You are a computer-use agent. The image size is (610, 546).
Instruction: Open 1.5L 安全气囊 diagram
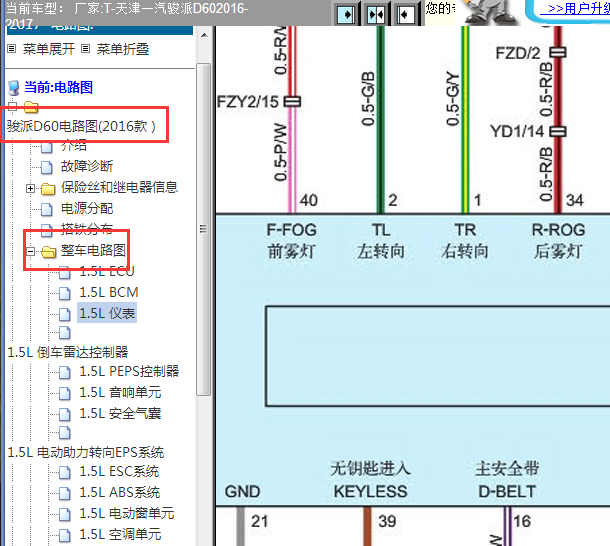(120, 413)
